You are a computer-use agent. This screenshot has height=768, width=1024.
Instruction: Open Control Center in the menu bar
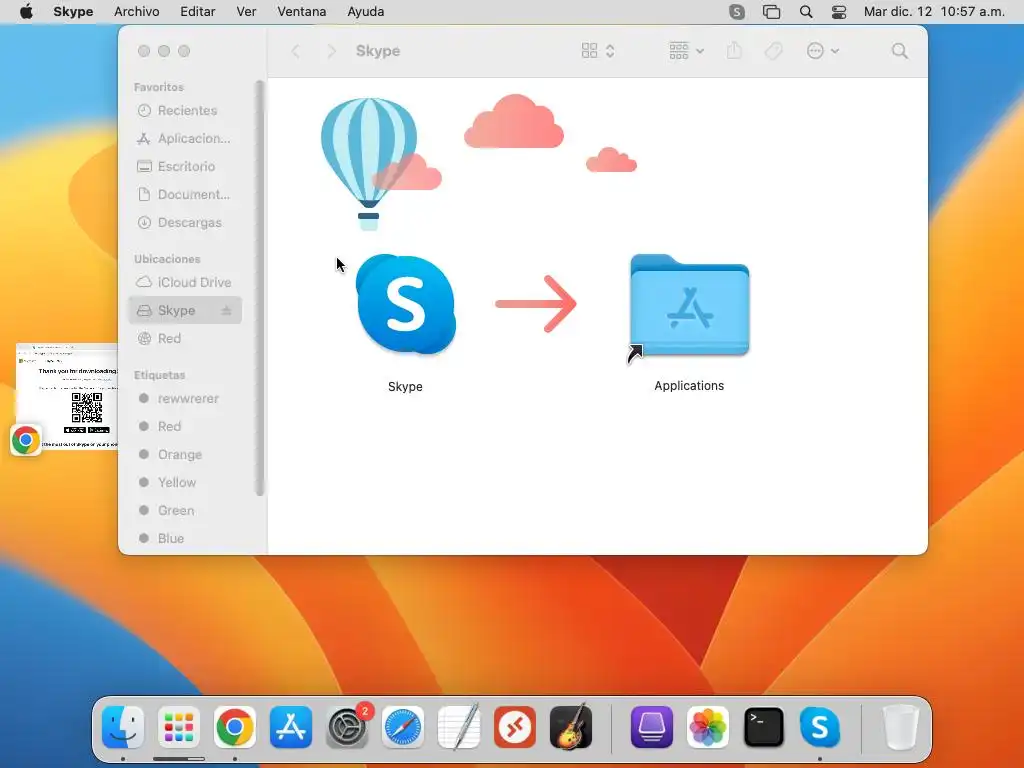pyautogui.click(x=839, y=12)
